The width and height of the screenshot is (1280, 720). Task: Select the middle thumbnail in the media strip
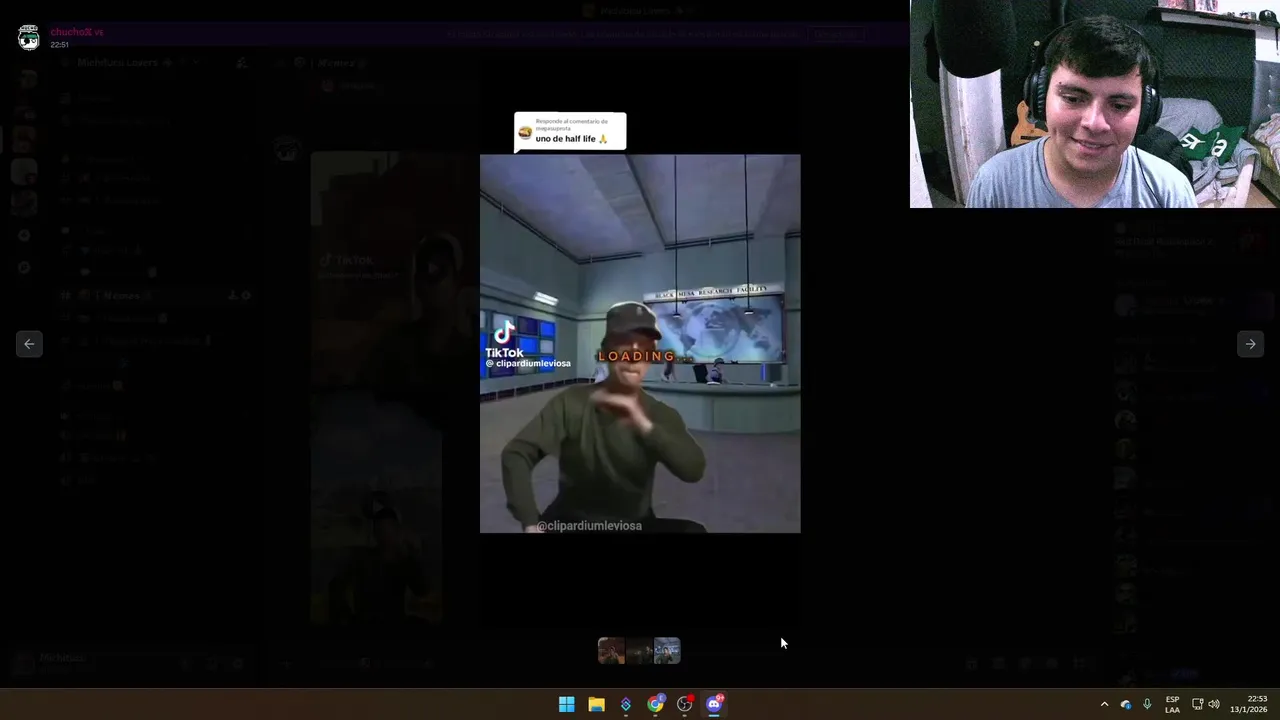[x=639, y=651]
